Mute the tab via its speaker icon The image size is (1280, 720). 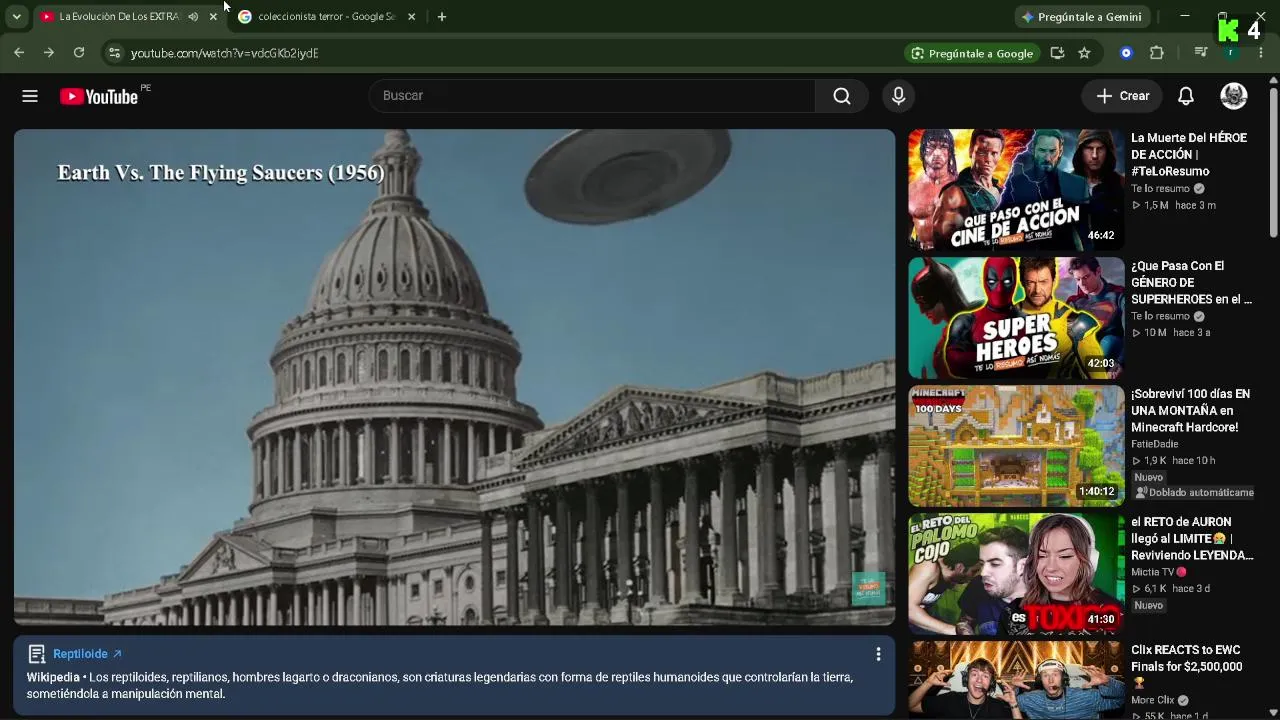(193, 17)
